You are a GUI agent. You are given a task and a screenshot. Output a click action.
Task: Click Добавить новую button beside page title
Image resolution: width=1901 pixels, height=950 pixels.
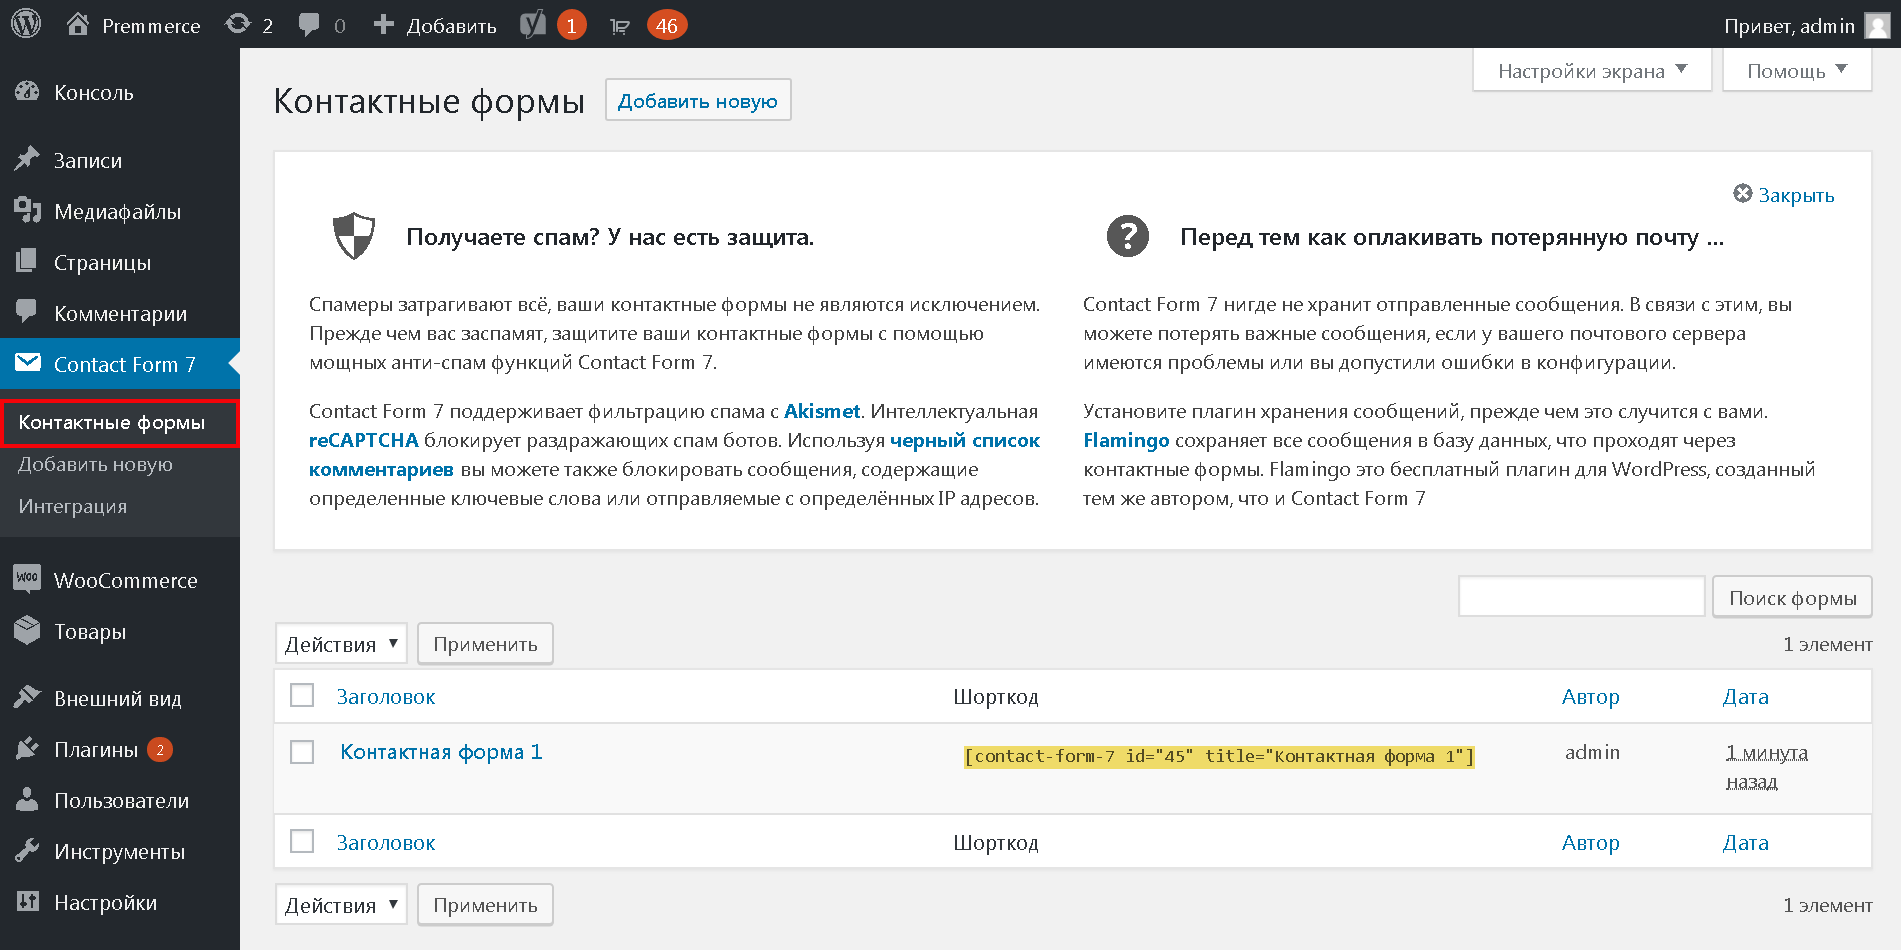pos(698,100)
